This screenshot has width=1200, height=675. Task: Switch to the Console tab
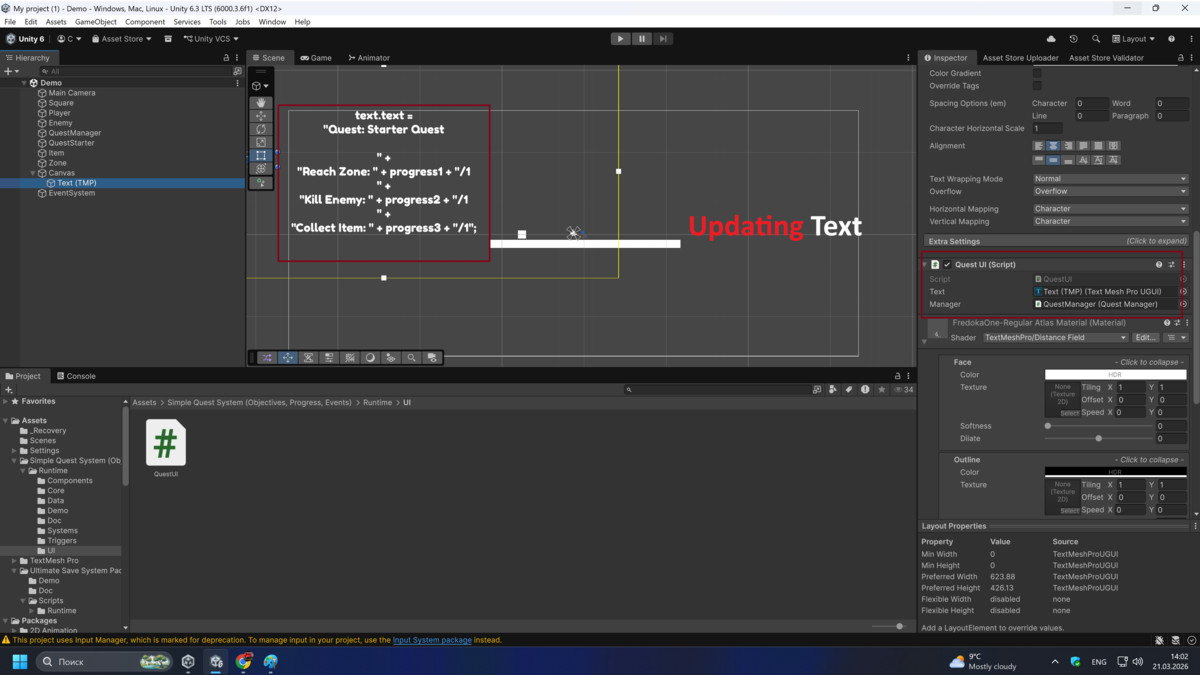[x=76, y=376]
